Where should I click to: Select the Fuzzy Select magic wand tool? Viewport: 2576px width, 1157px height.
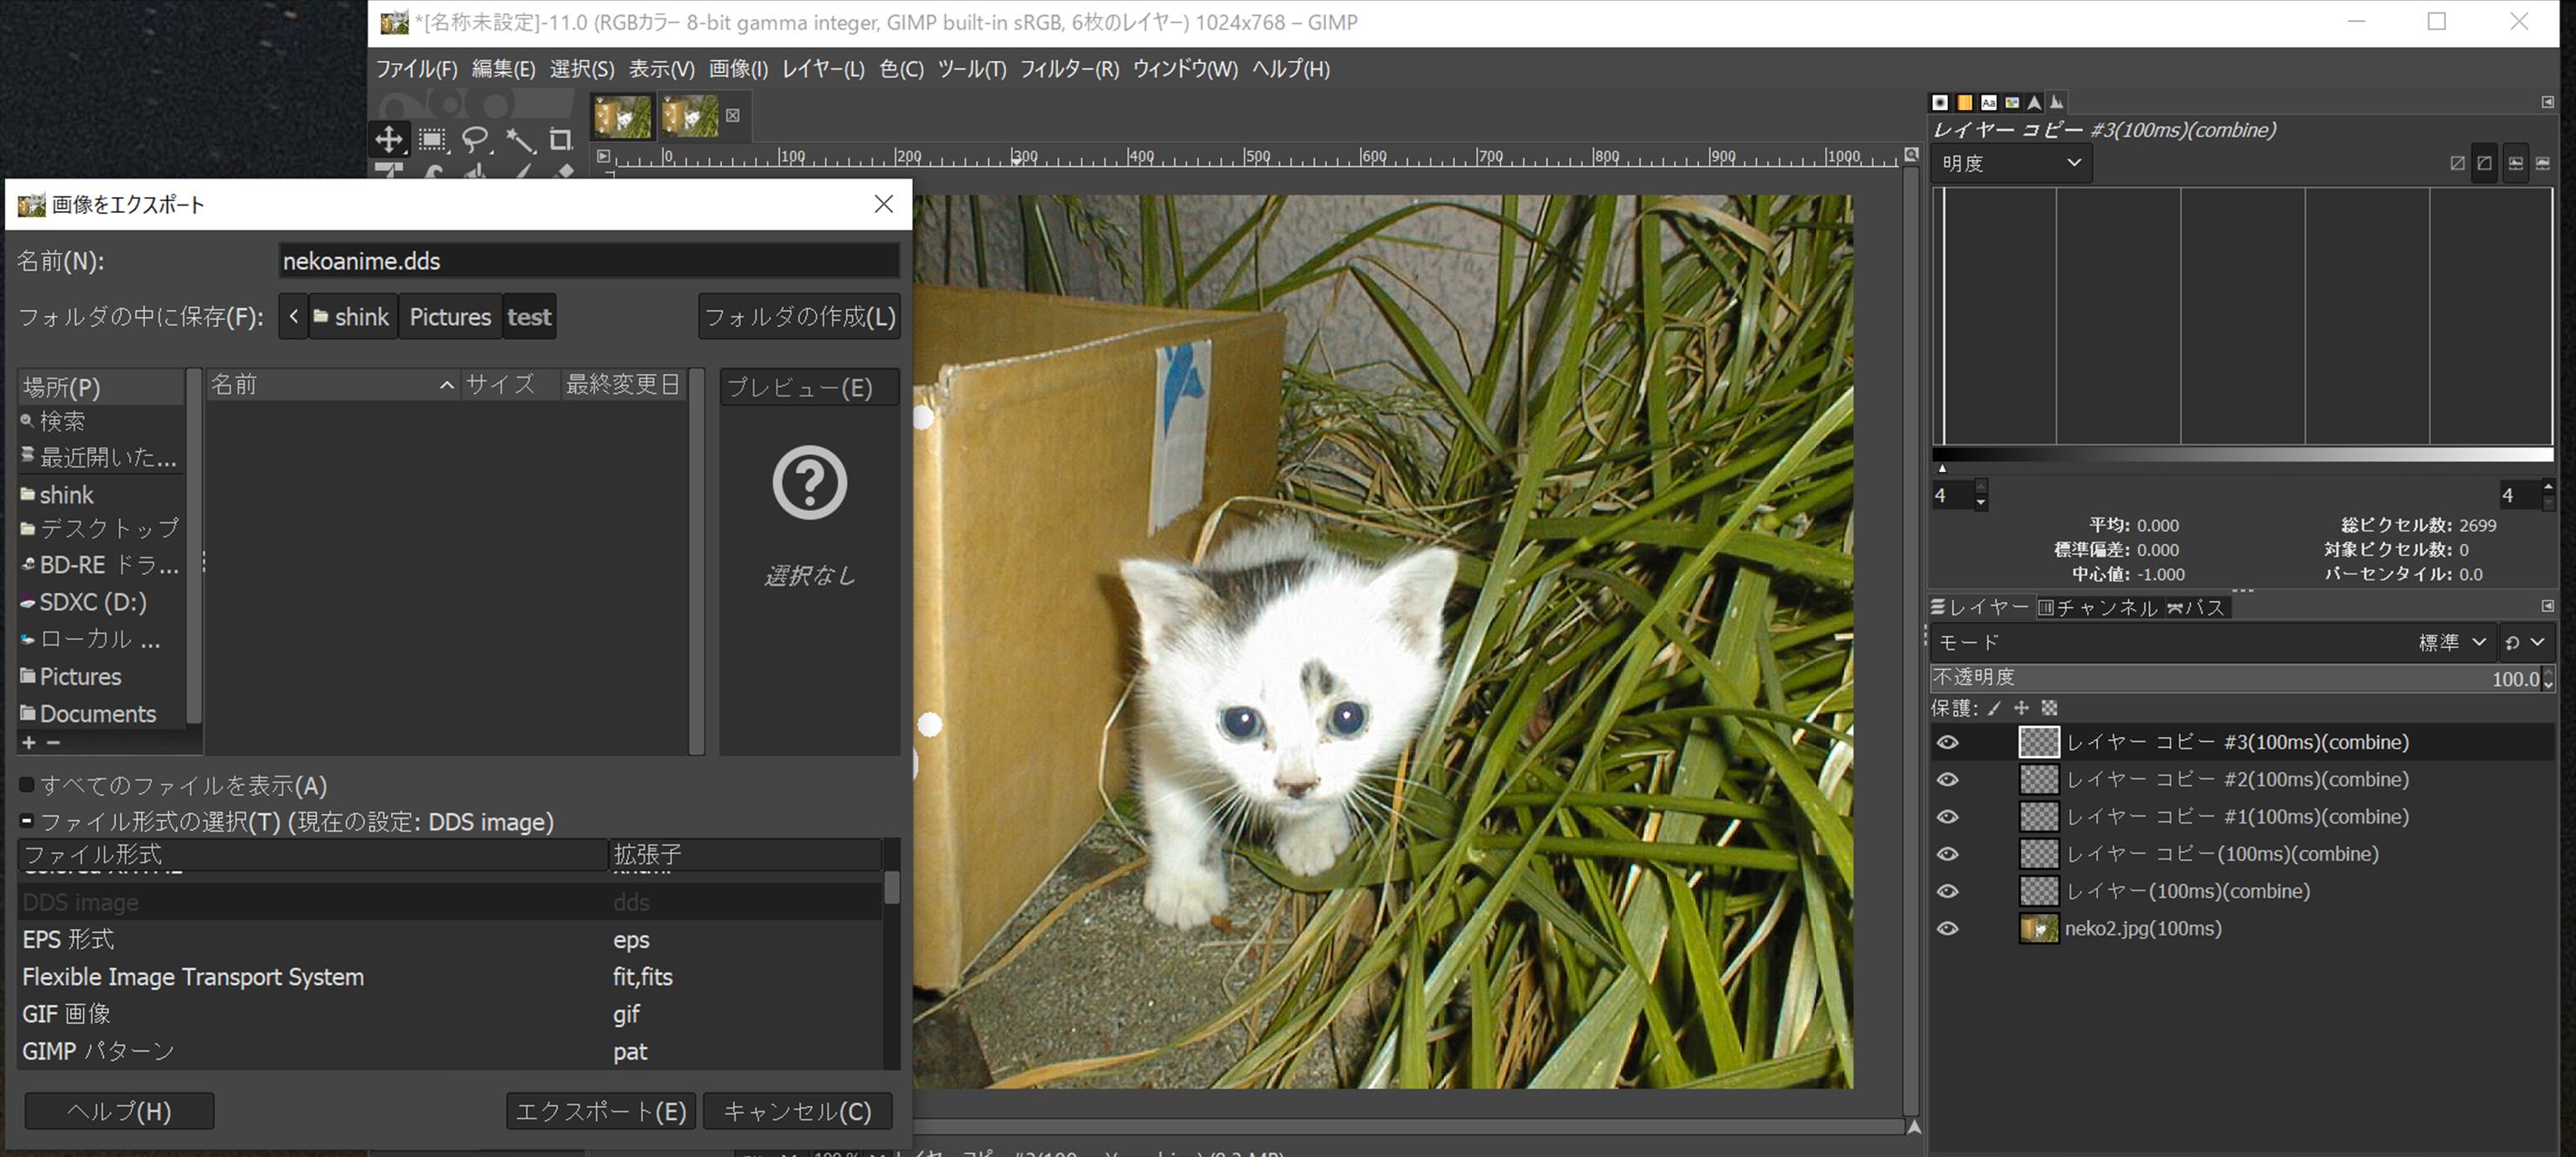point(519,139)
